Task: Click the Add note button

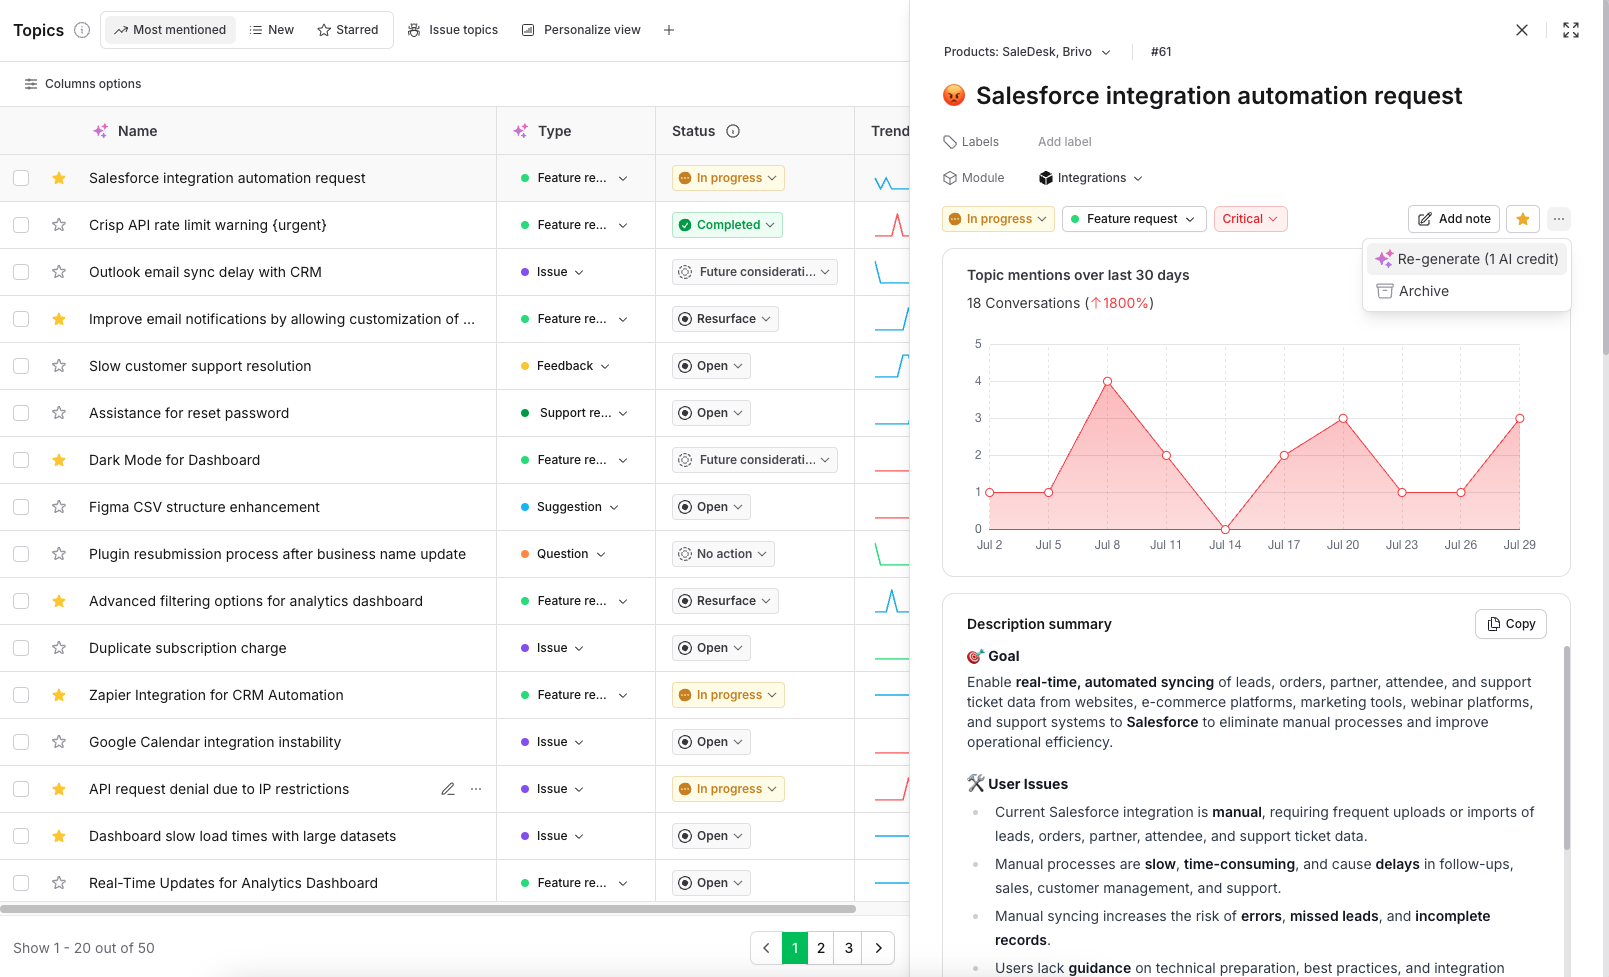Action: [1454, 219]
